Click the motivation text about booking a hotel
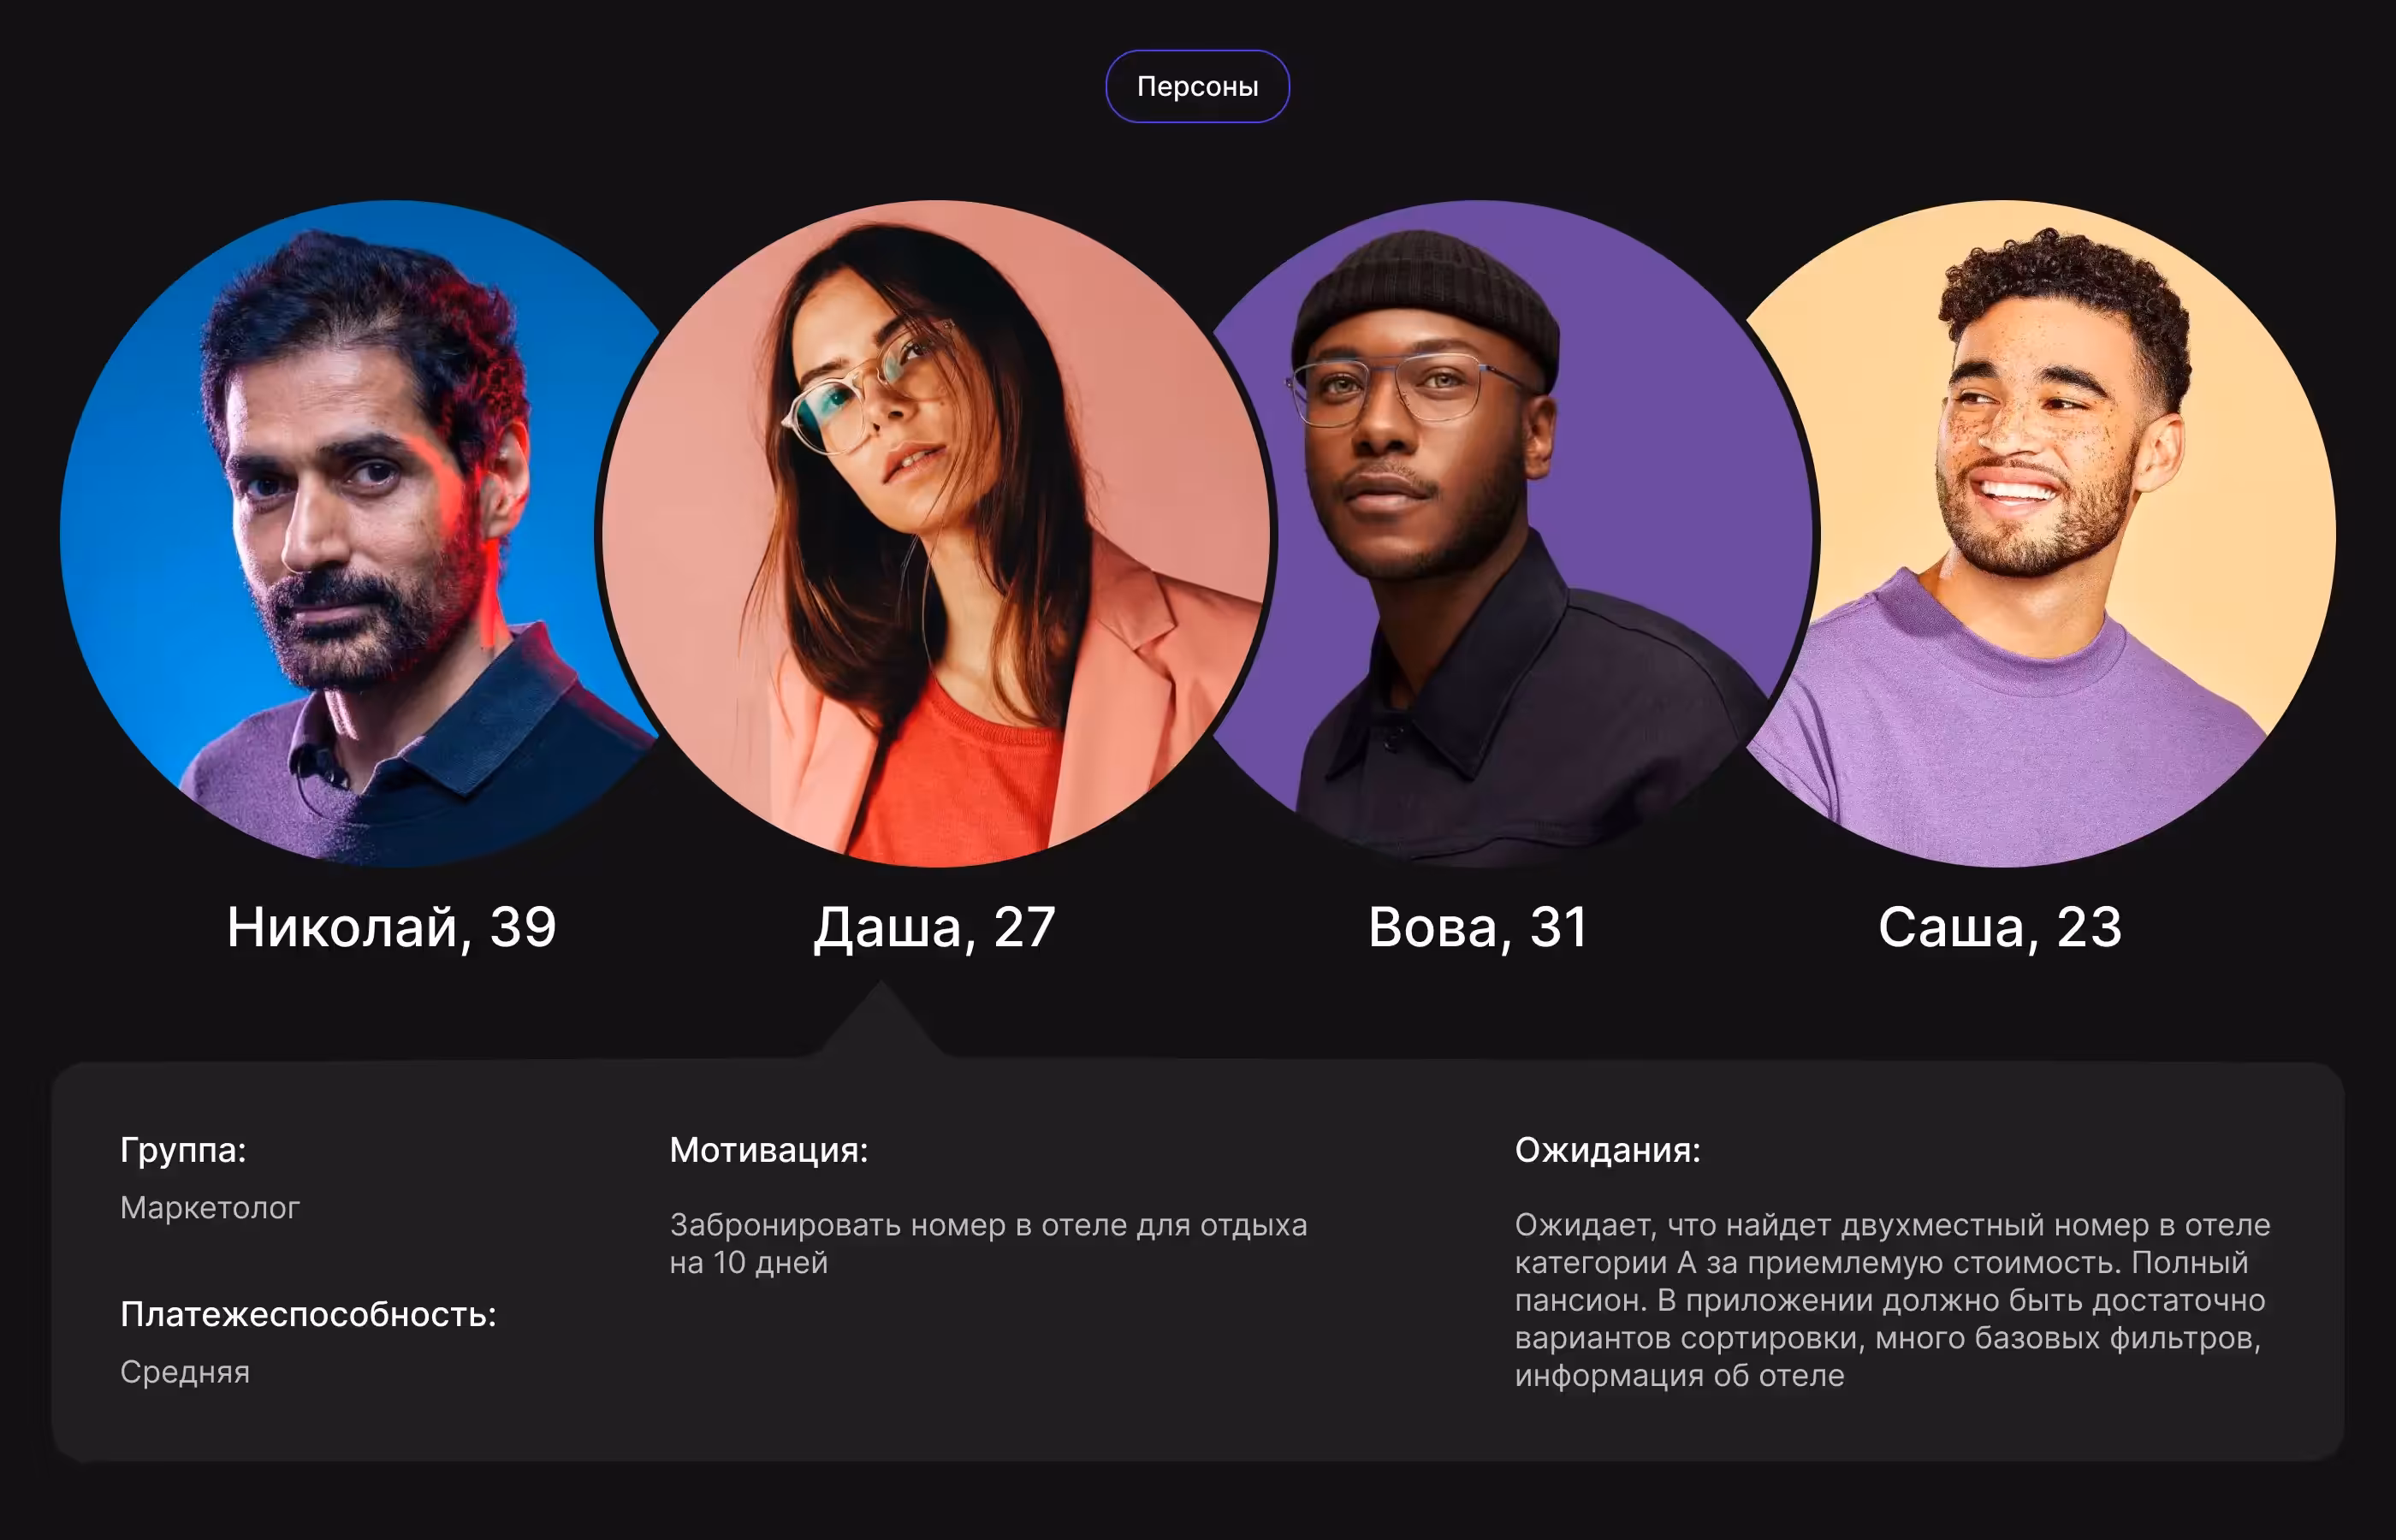 tap(988, 1244)
